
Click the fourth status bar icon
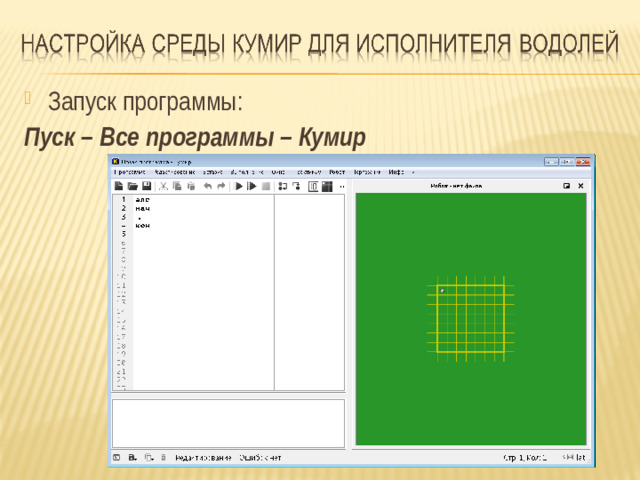coord(163,458)
